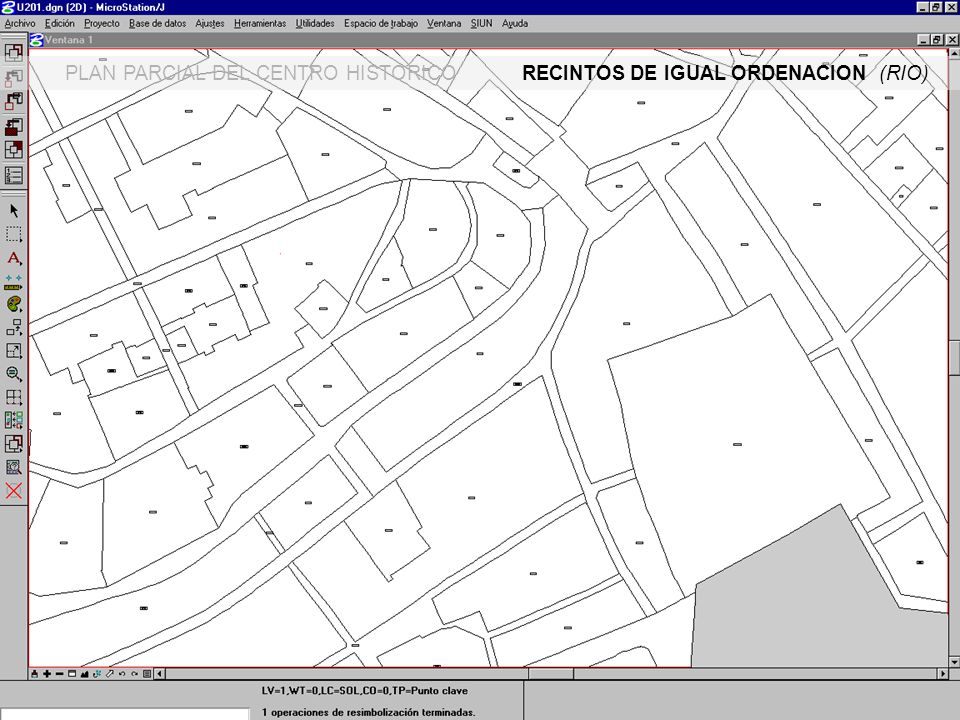The width and height of the screenshot is (960, 720).
Task: Click the resimbolización terminadas status message
Action: point(368,713)
